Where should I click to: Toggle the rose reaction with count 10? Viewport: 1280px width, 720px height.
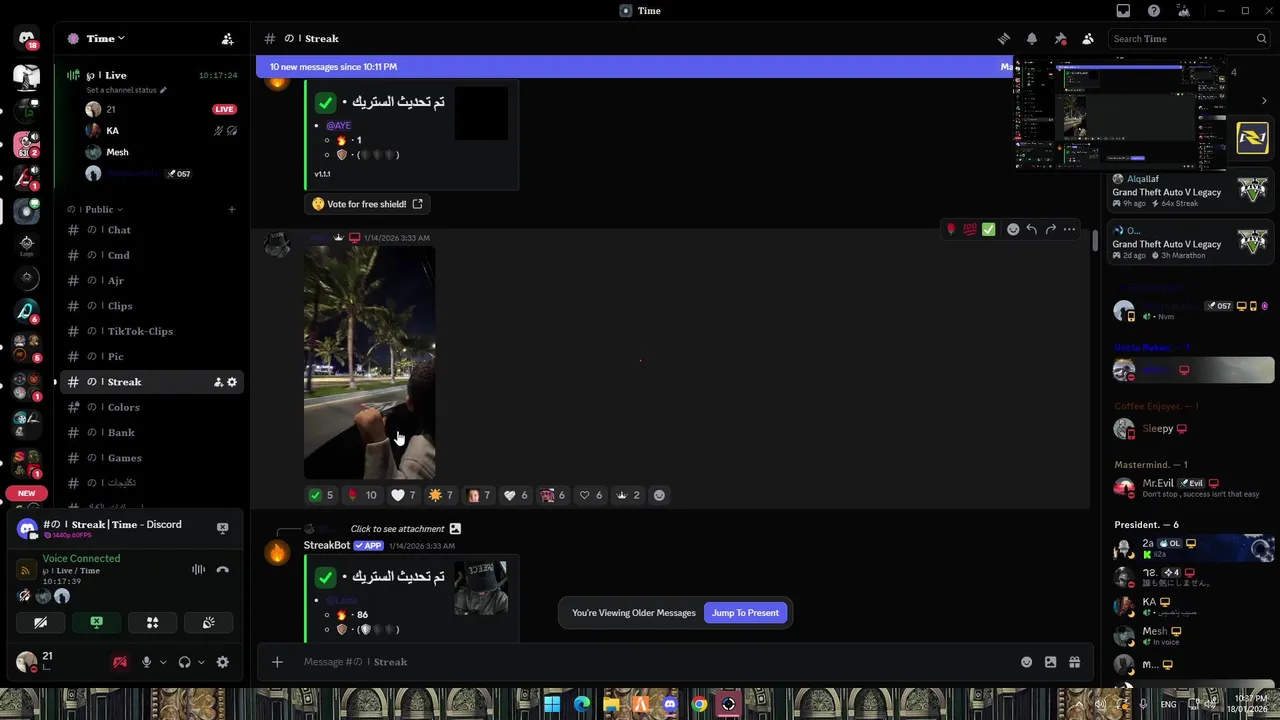click(x=362, y=495)
